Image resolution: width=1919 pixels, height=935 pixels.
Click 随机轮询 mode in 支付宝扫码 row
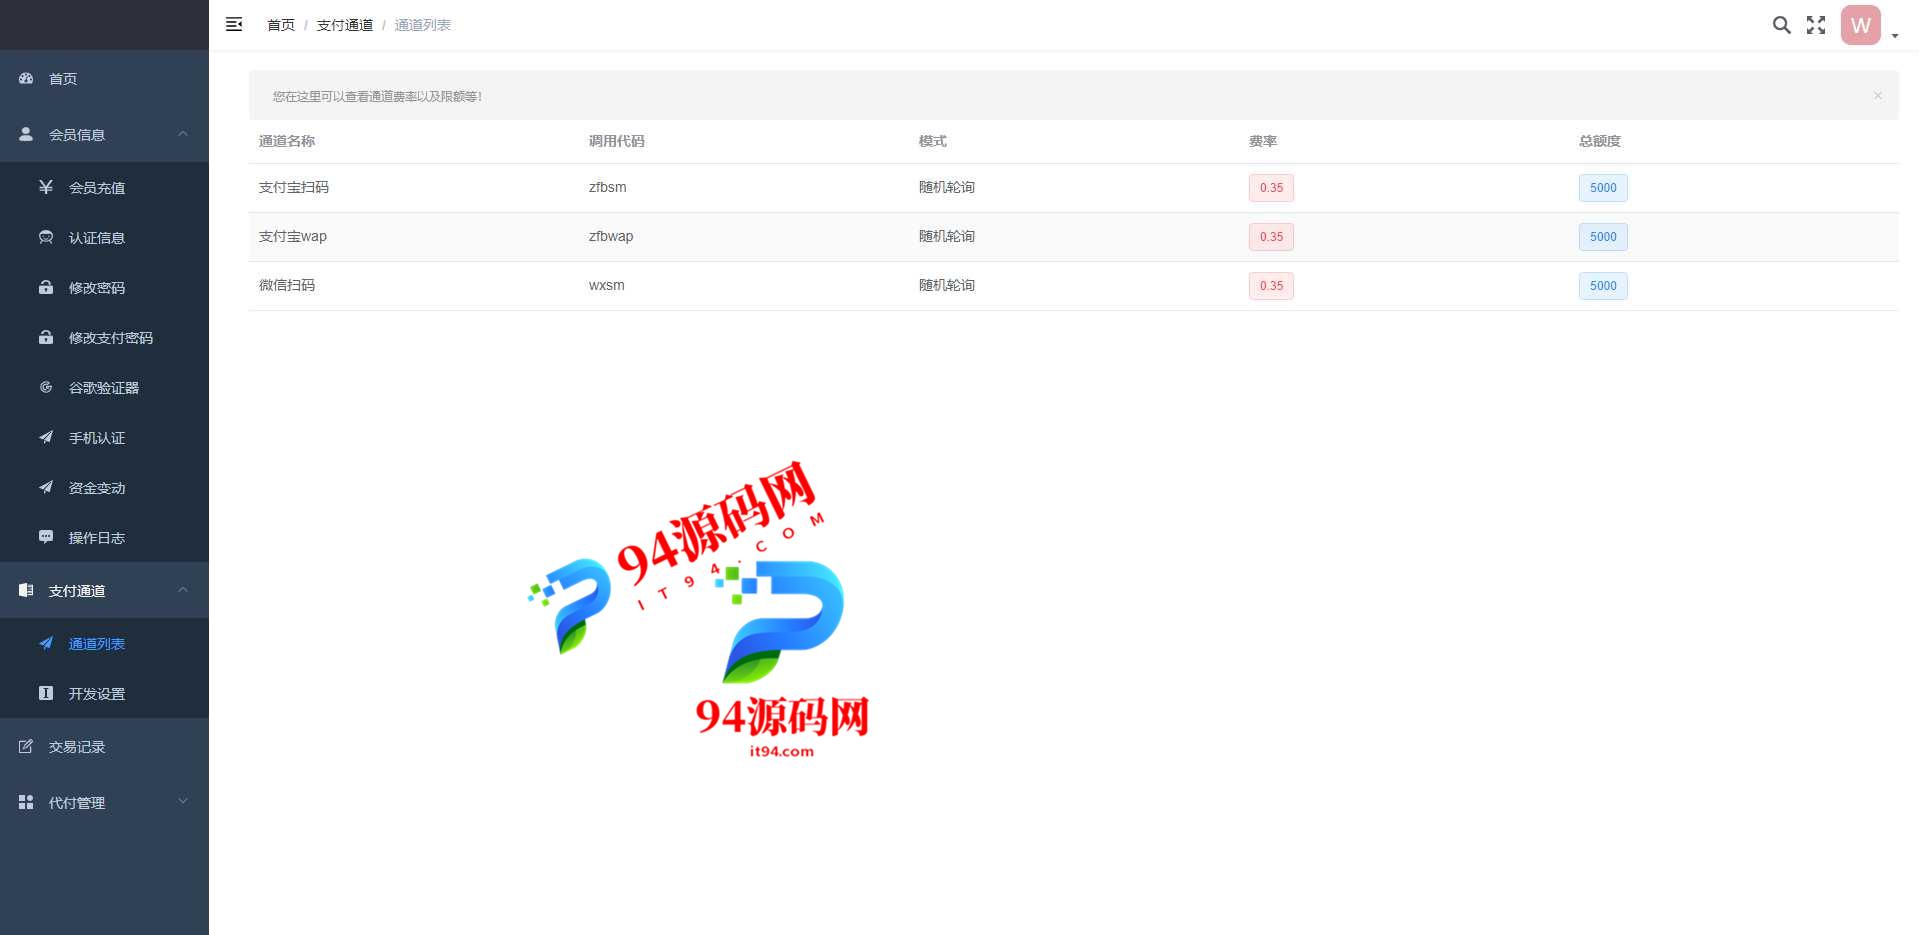(947, 187)
